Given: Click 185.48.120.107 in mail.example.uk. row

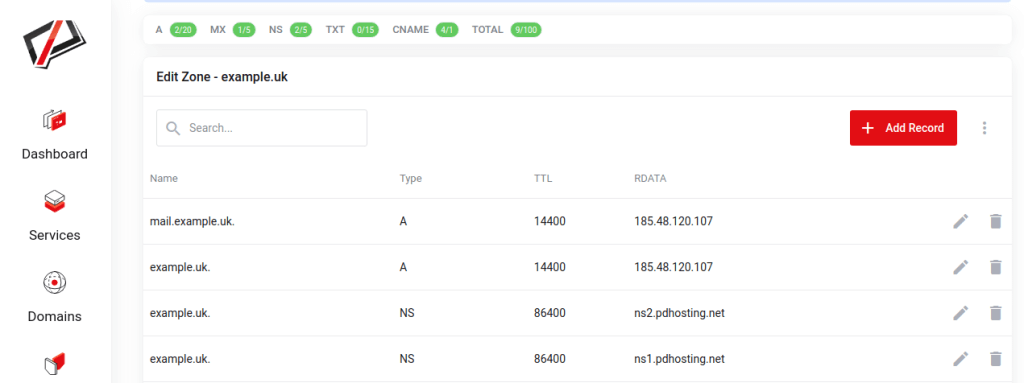Looking at the screenshot, I should click(673, 222).
